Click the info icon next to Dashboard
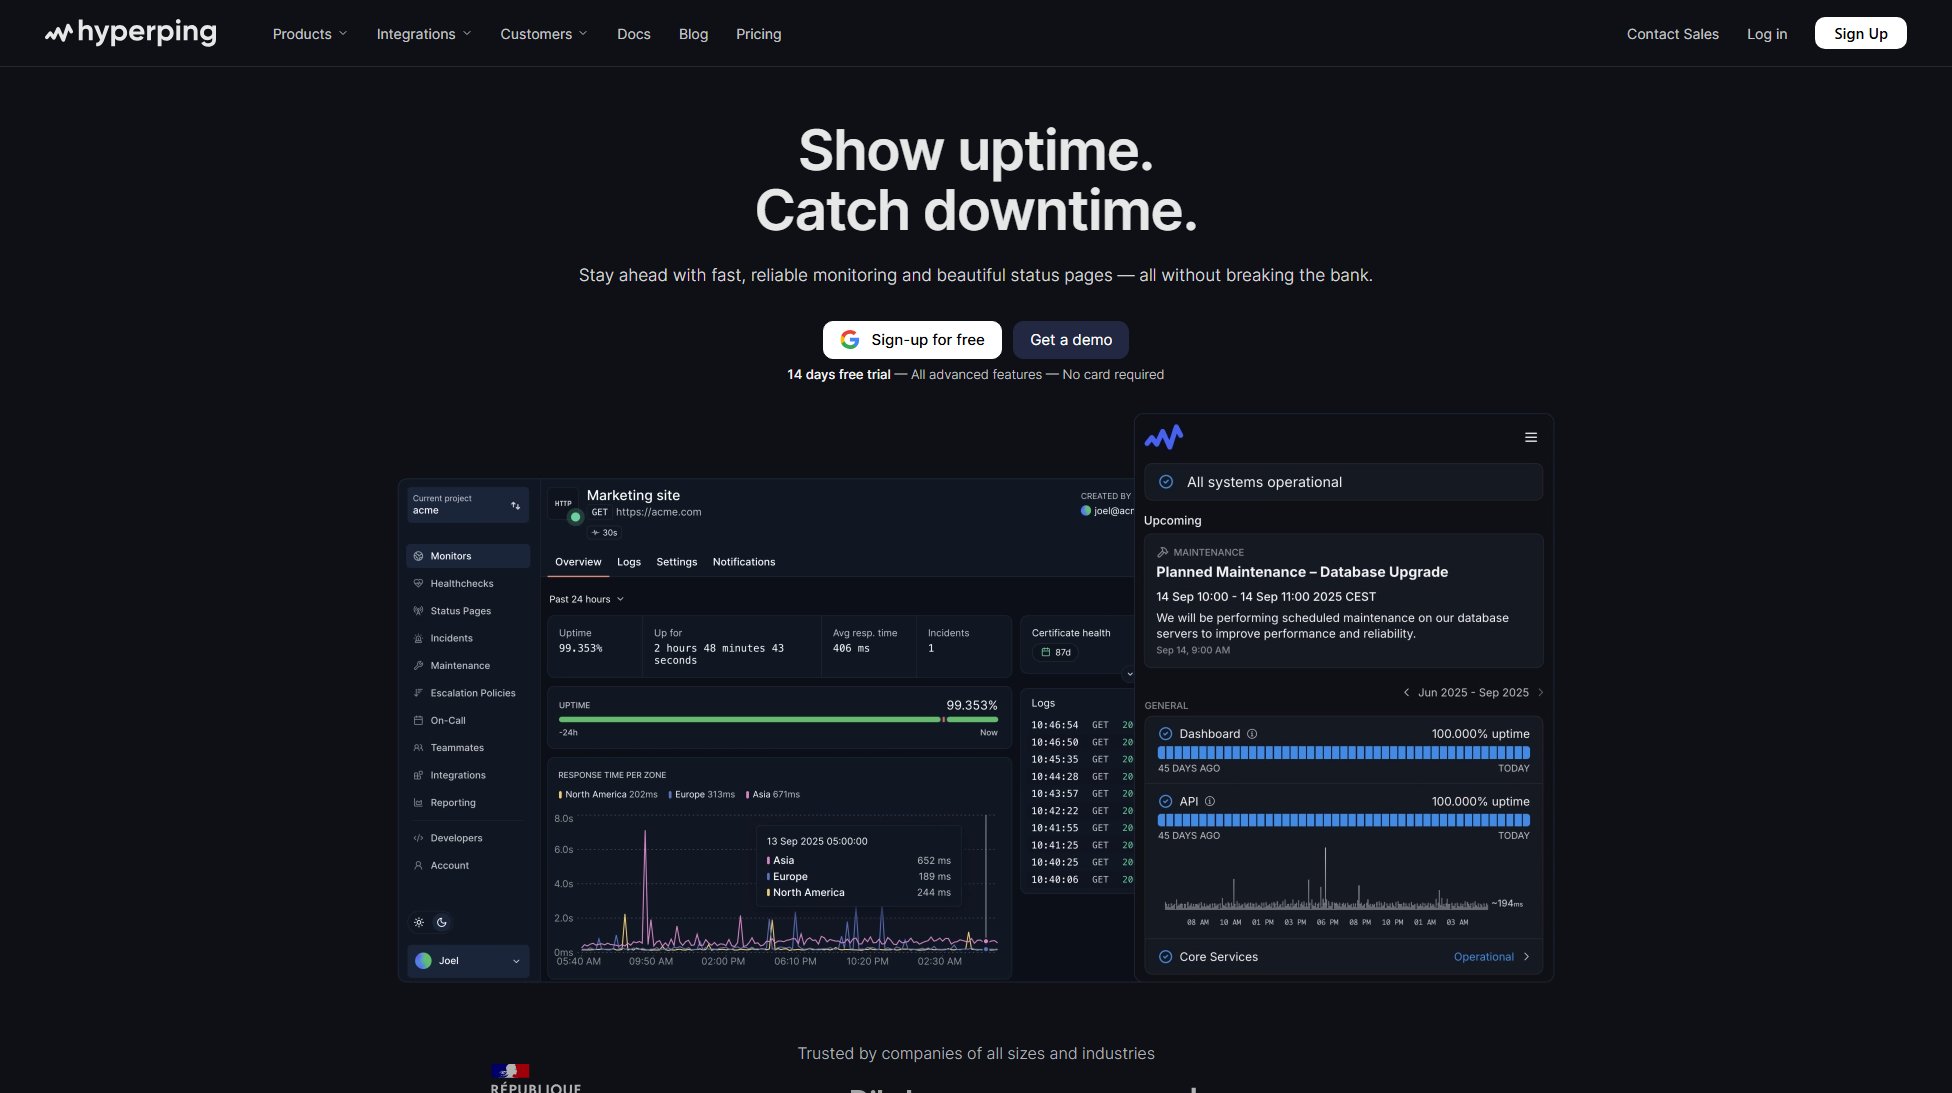This screenshot has height=1093, width=1952. (1252, 734)
